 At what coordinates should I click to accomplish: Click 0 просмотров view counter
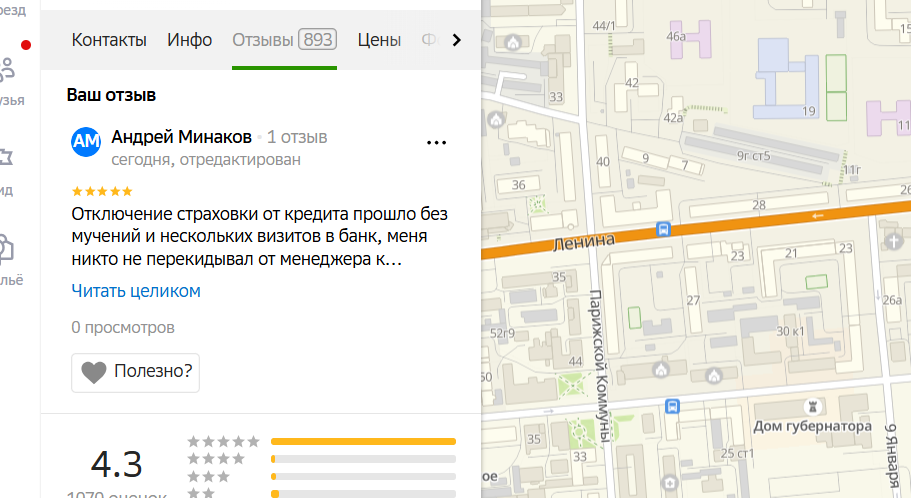(x=123, y=328)
